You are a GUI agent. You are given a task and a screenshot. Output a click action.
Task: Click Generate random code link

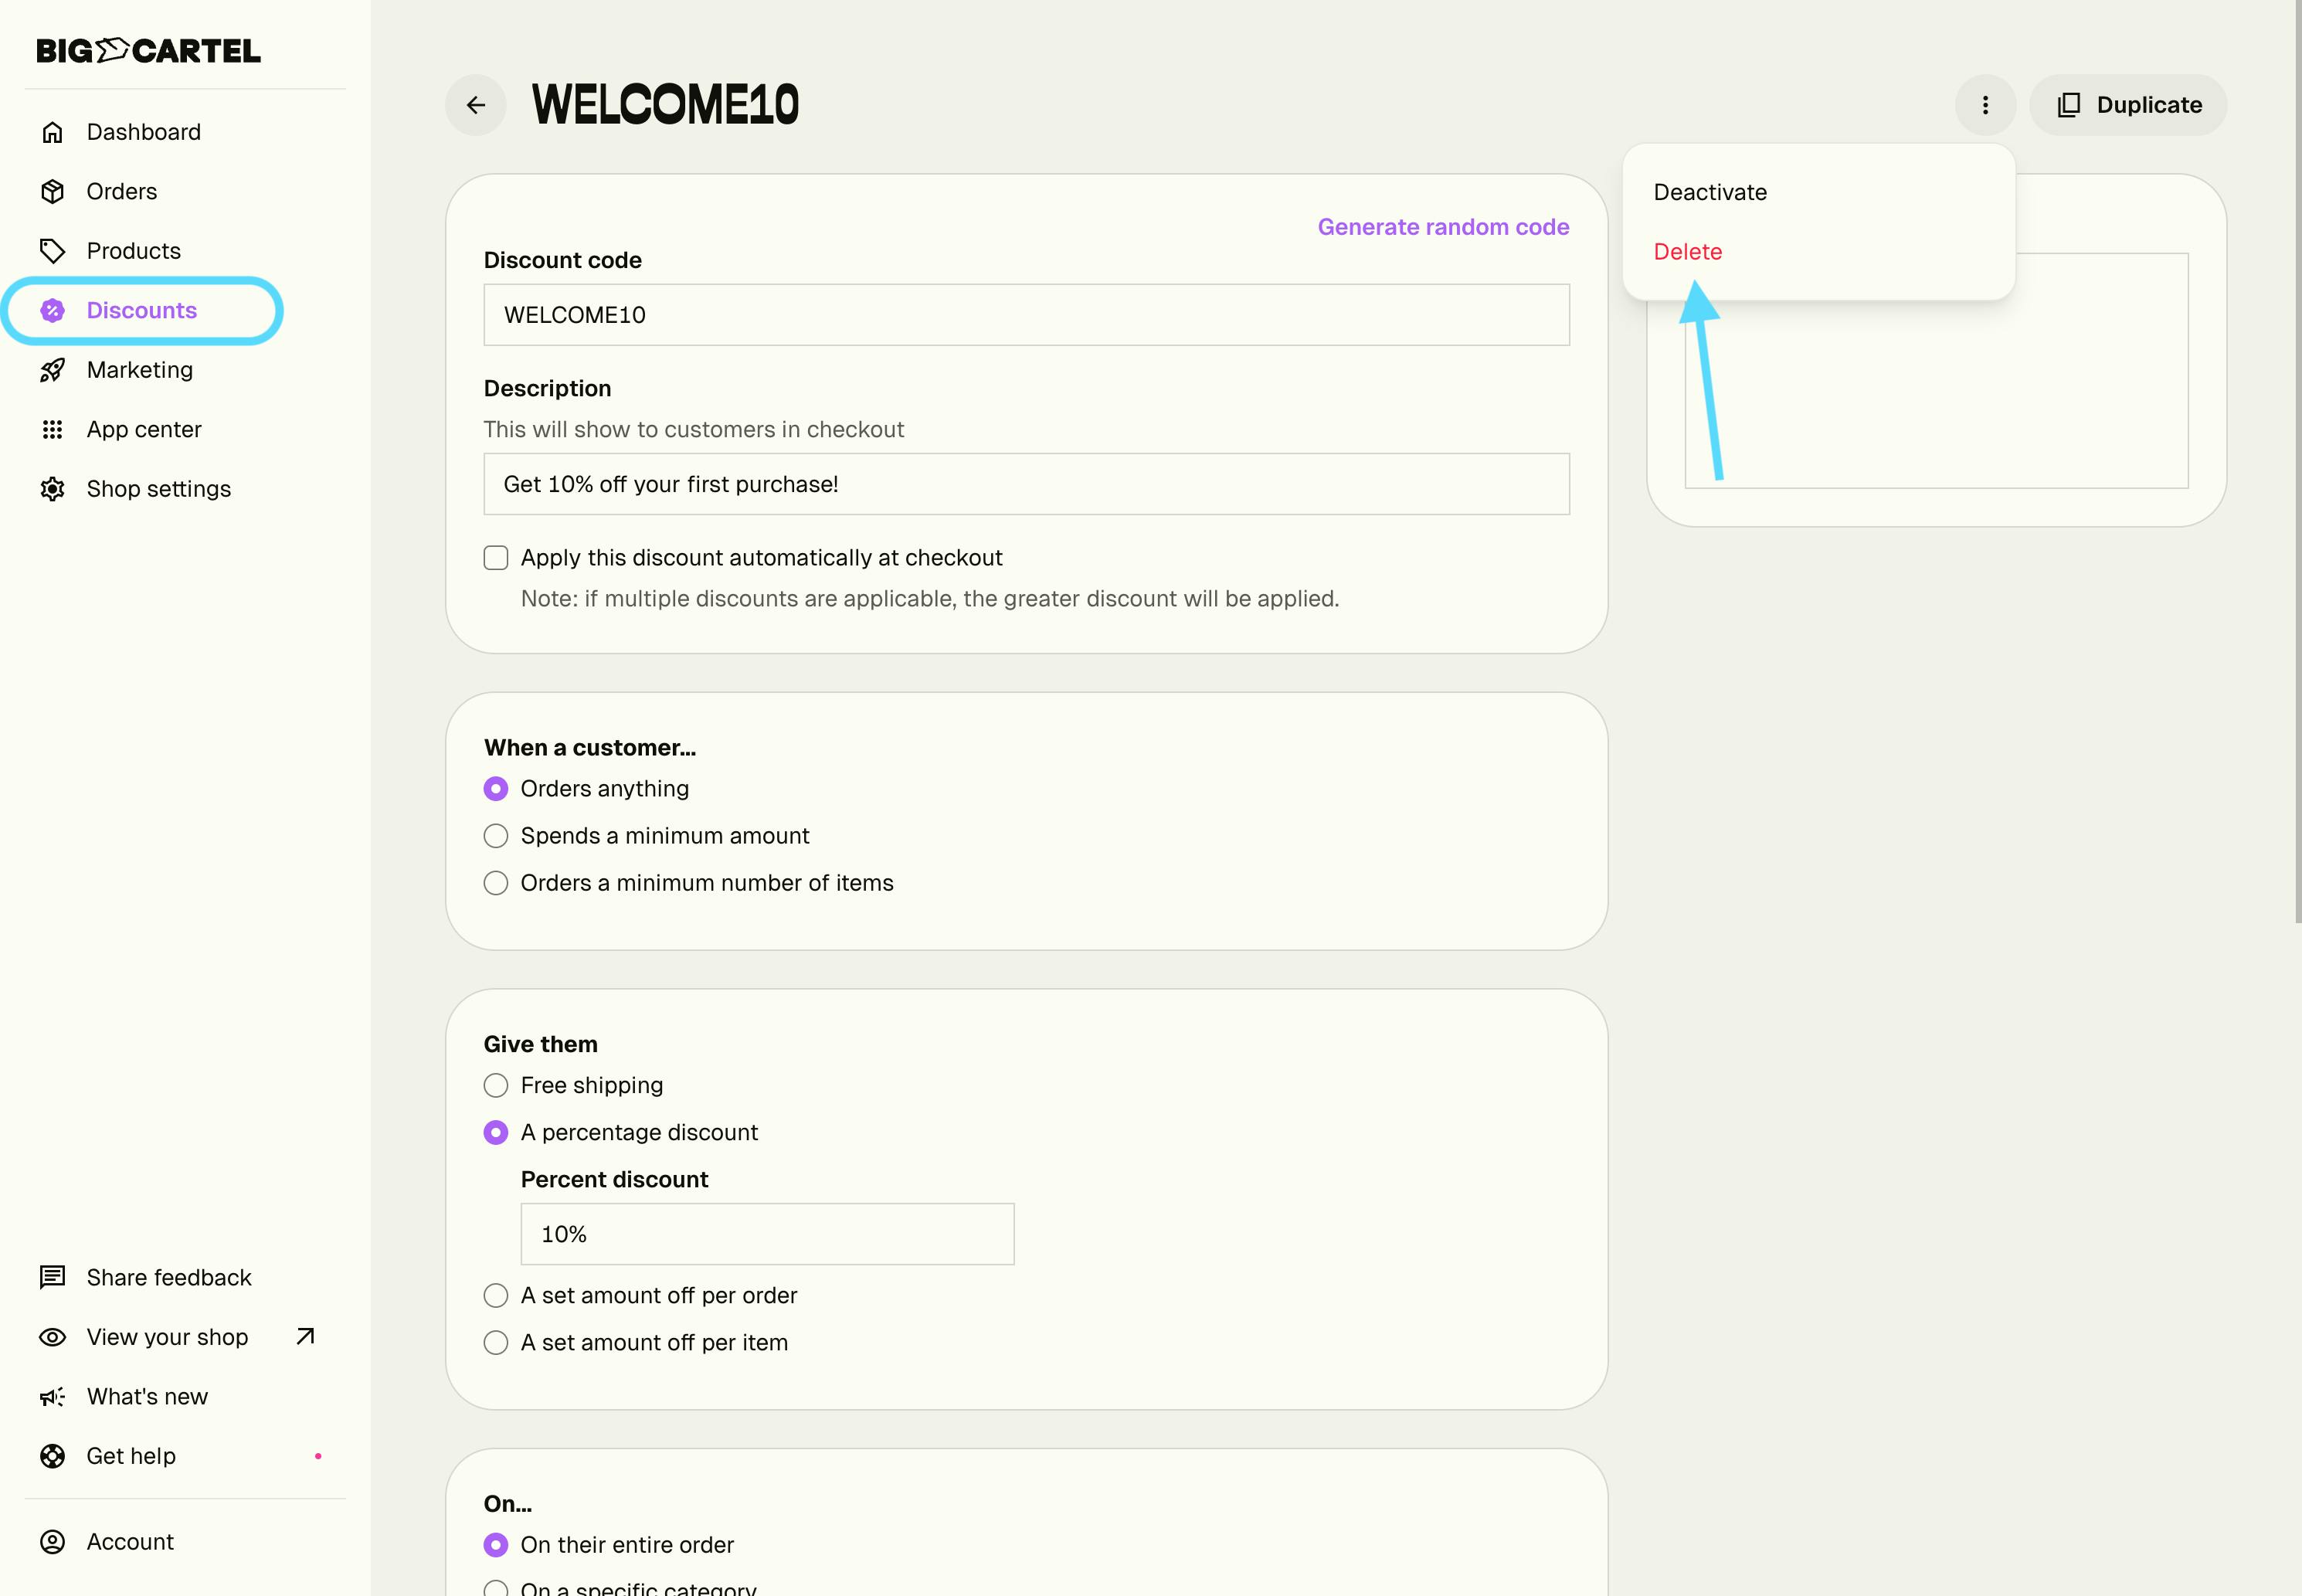[x=1443, y=227]
